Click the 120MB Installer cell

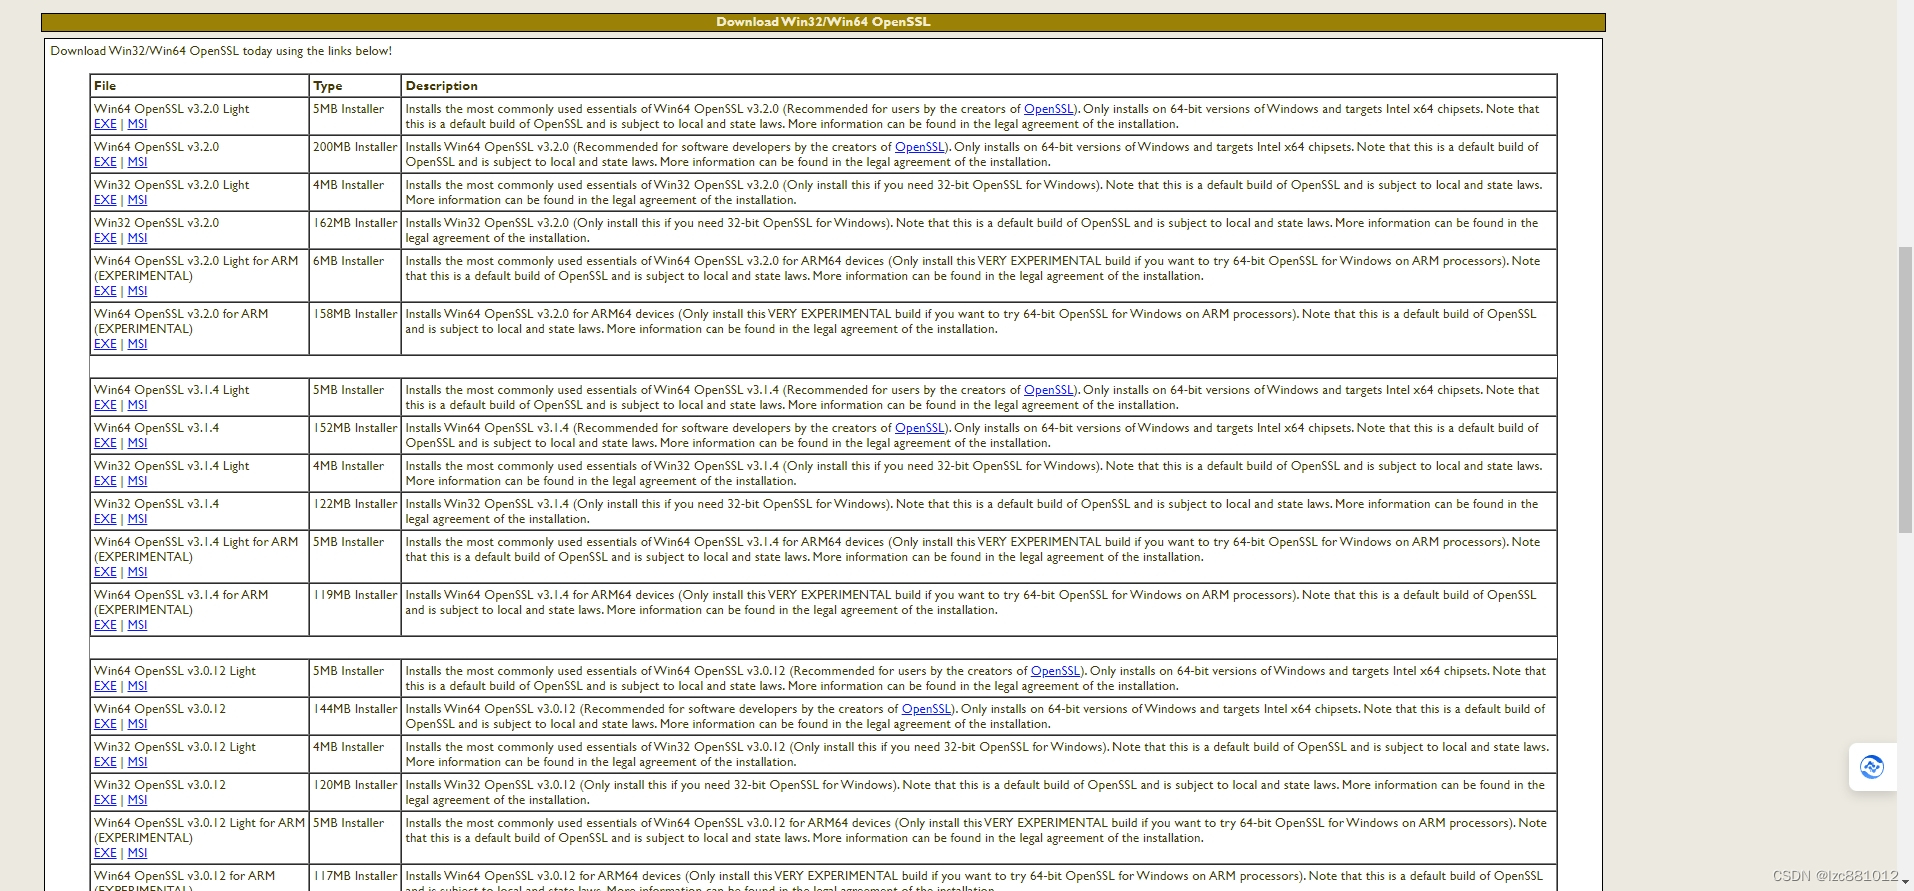point(355,792)
